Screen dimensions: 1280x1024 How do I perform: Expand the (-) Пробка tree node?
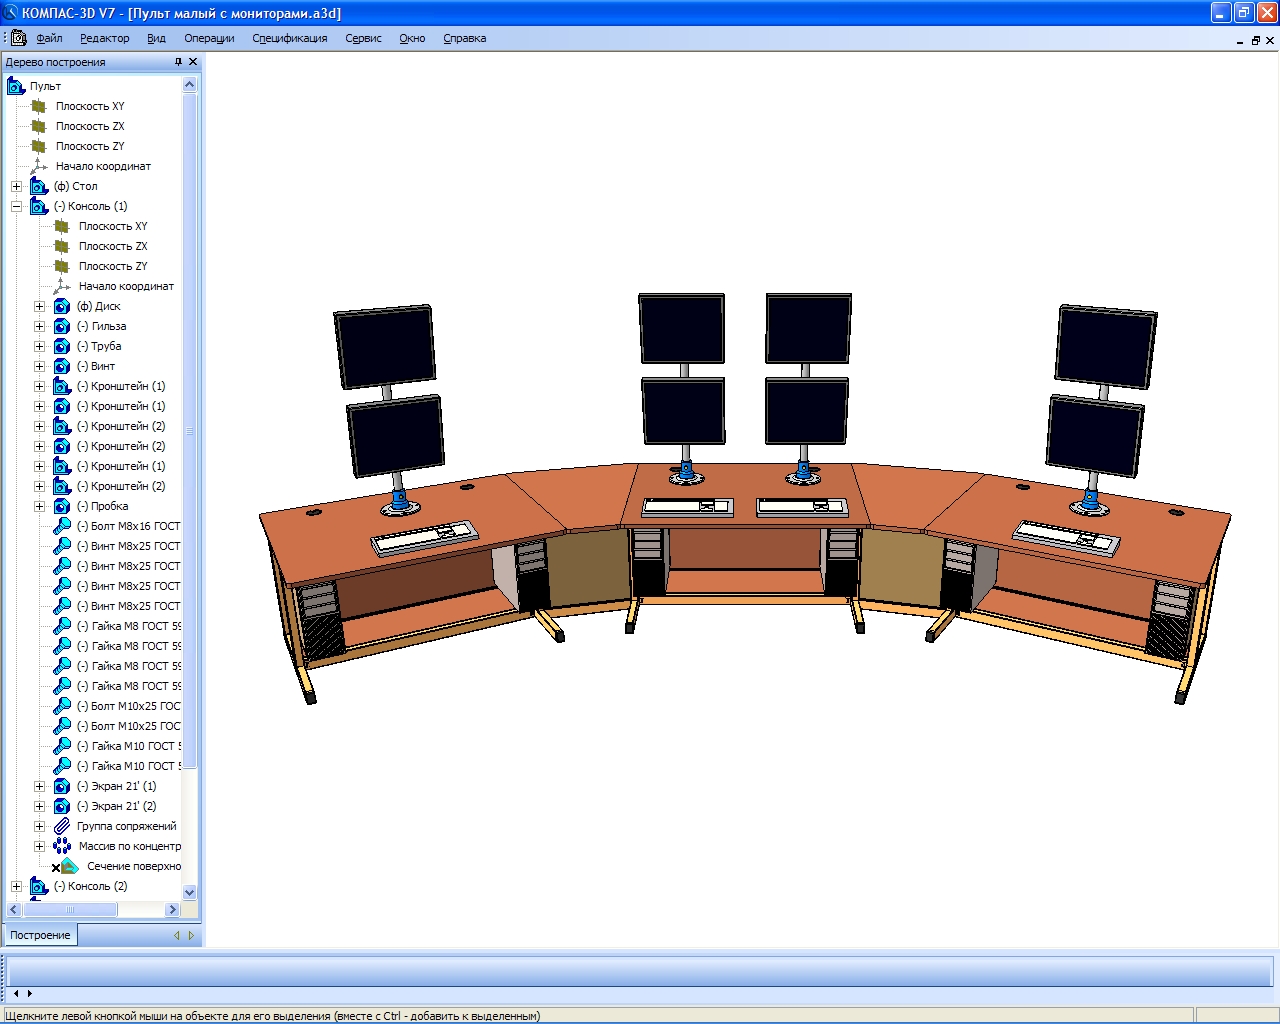tap(40, 506)
